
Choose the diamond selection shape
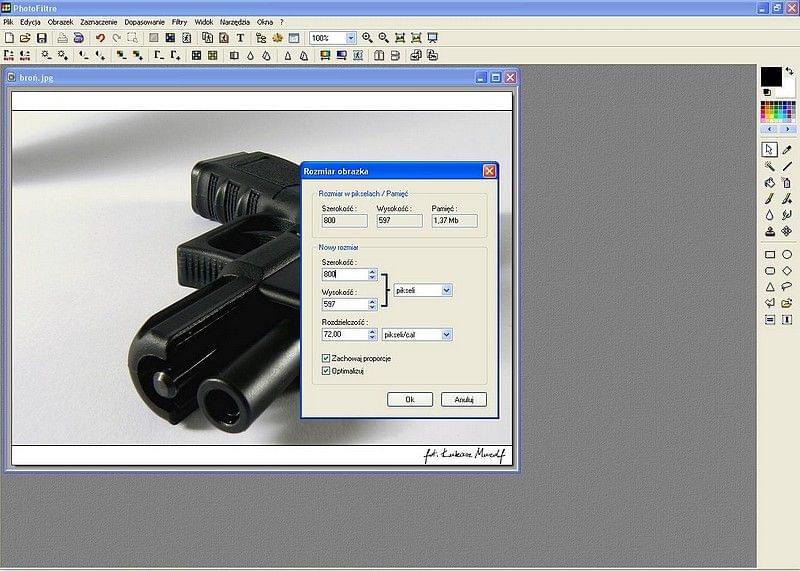787,270
